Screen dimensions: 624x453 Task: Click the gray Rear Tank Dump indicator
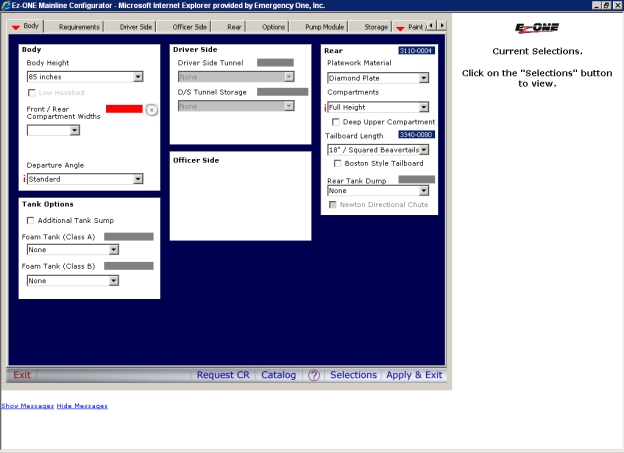pos(417,179)
